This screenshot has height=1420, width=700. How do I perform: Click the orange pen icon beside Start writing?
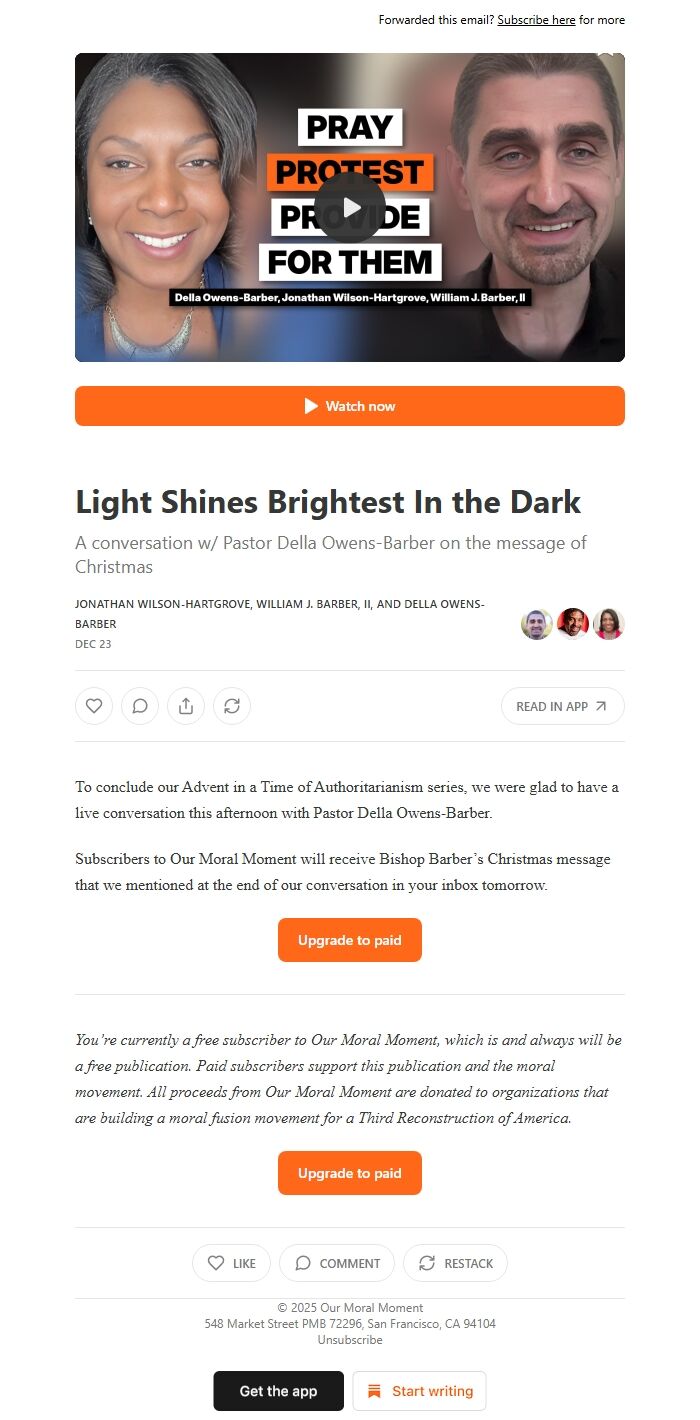pos(375,1391)
